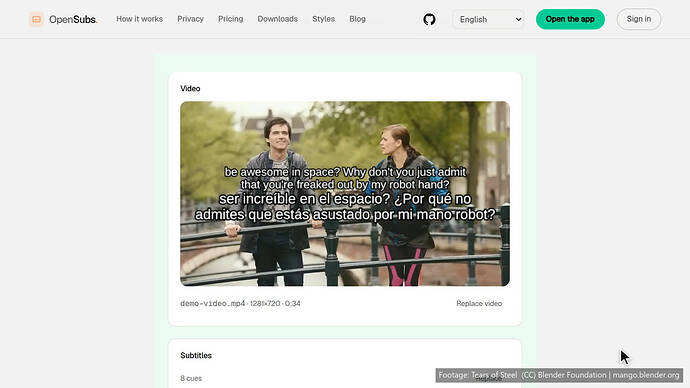
Task: Open the Styles page
Action: (323, 19)
